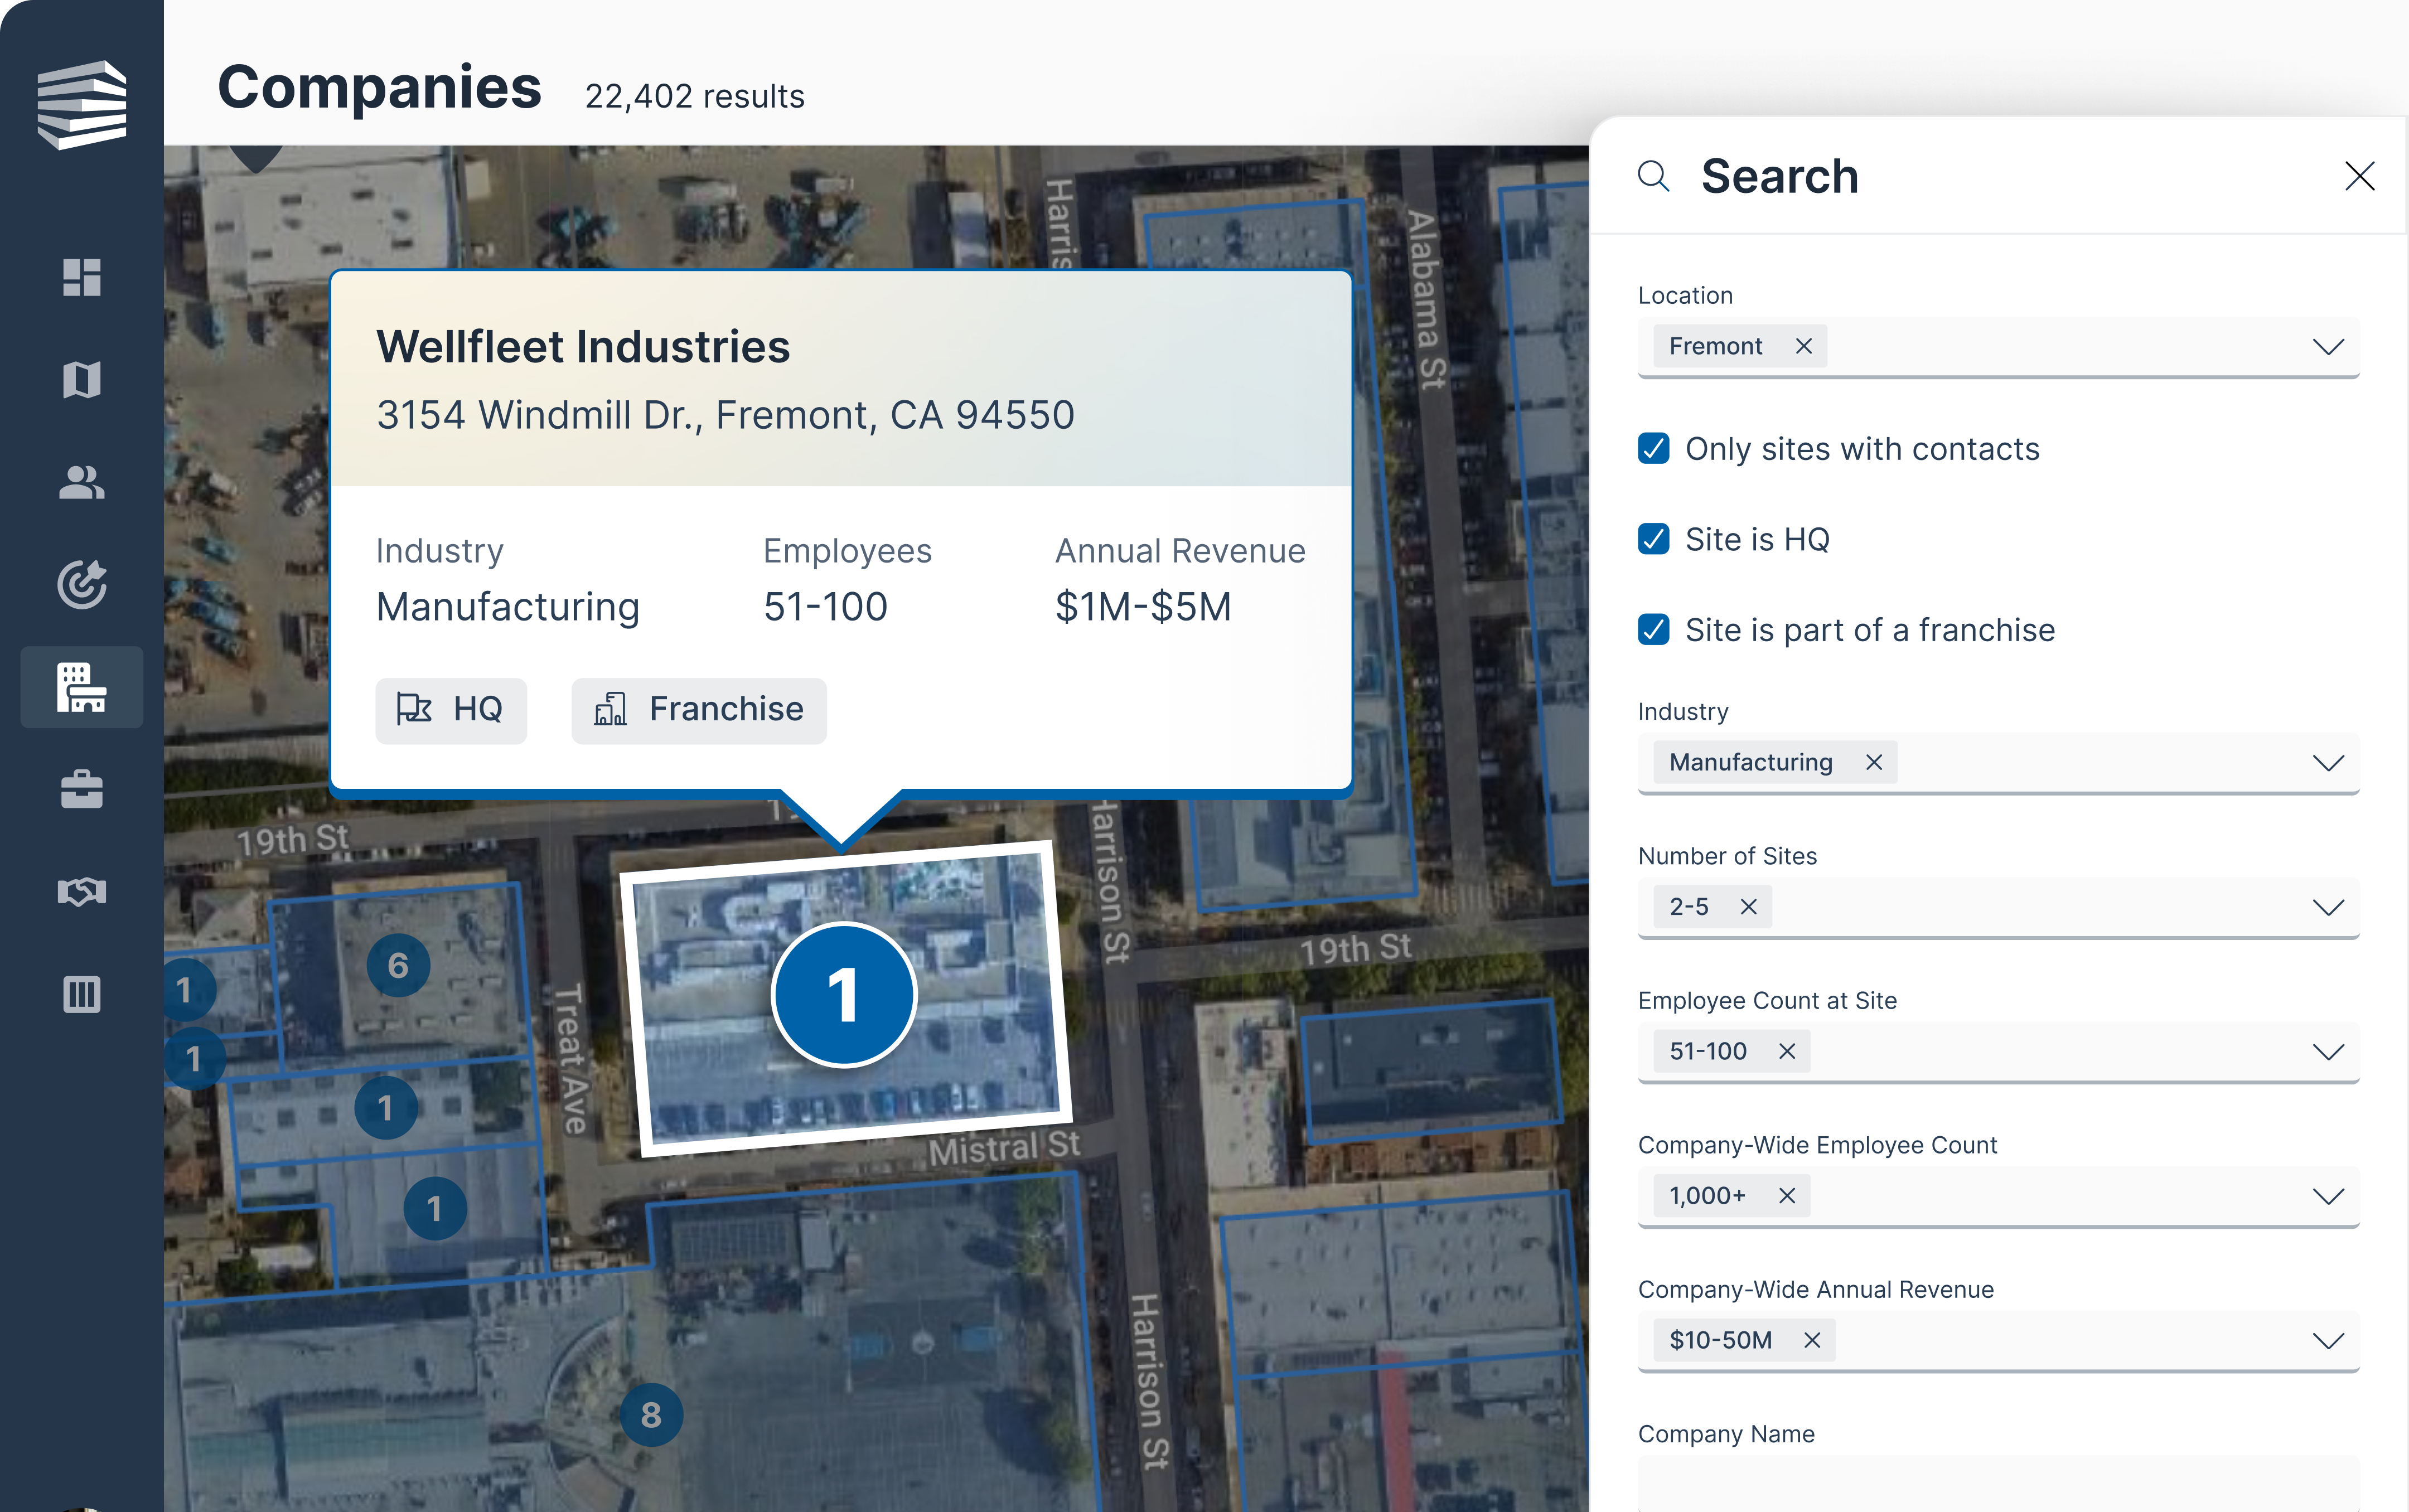Open the briefcase icon in sidebar

(82, 790)
